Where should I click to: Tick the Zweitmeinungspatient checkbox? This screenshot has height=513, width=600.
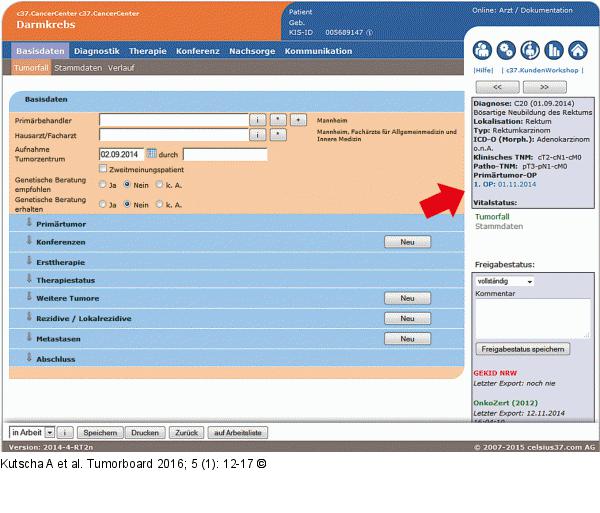point(103,169)
